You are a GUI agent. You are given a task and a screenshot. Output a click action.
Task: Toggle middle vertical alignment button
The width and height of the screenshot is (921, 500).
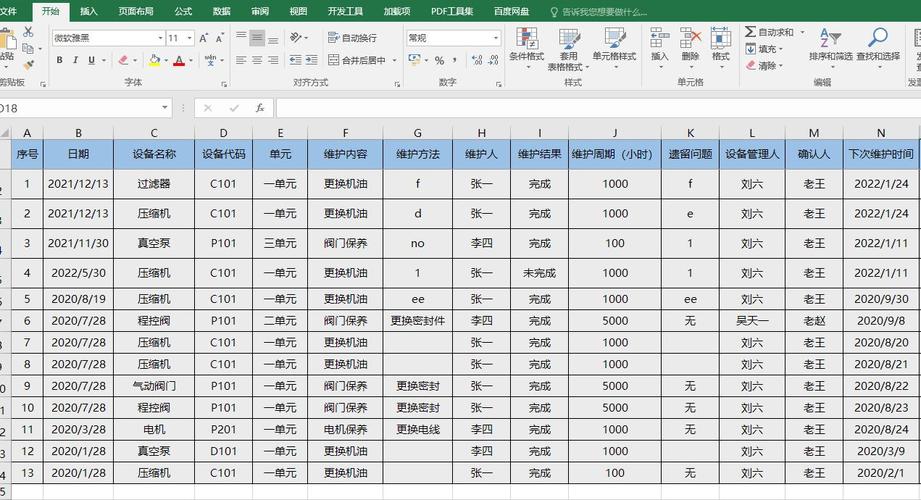coord(257,38)
